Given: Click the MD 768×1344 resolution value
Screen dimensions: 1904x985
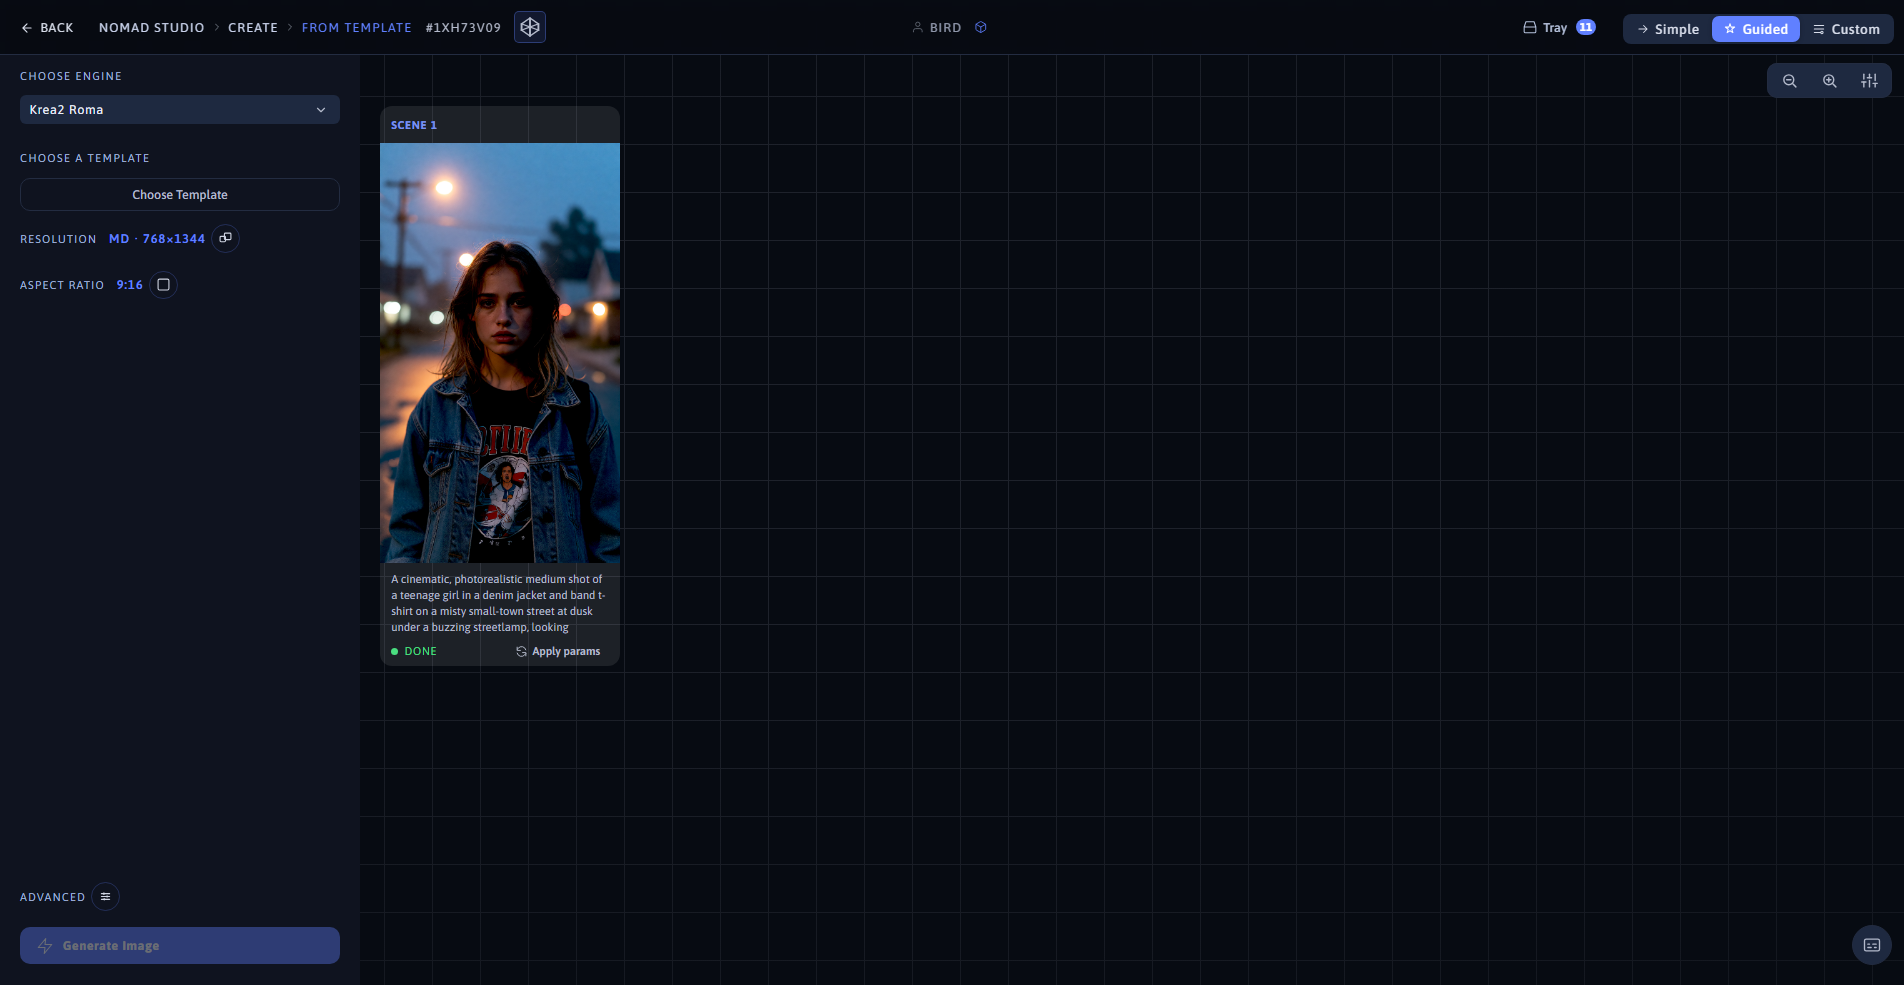Looking at the screenshot, I should [157, 239].
